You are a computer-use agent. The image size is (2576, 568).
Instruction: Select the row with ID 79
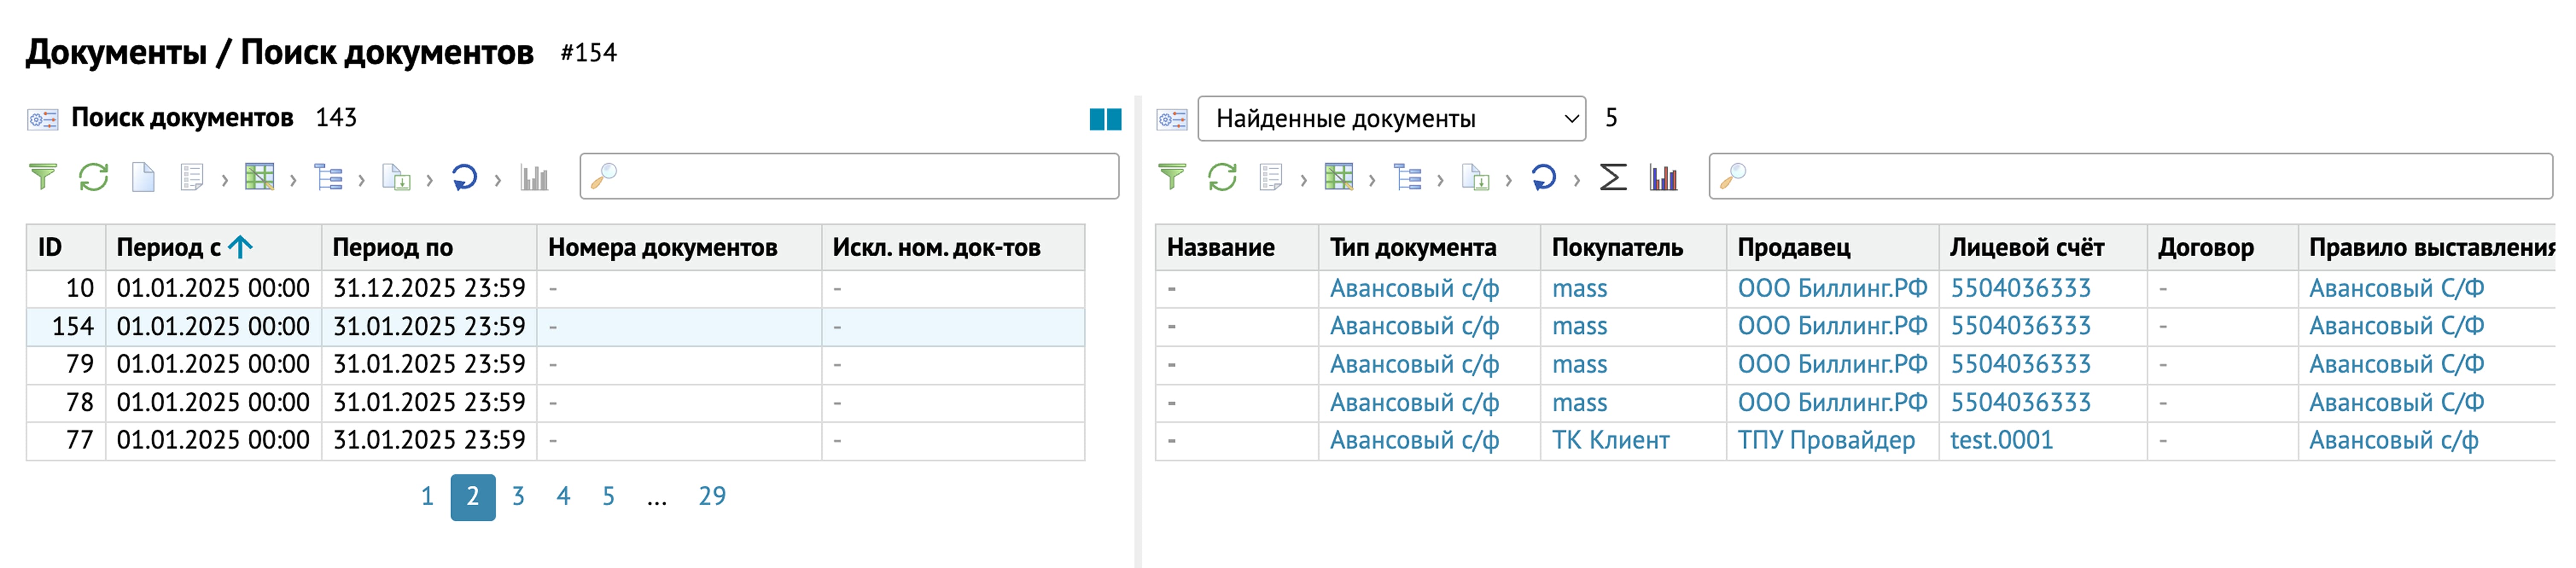coord(555,364)
